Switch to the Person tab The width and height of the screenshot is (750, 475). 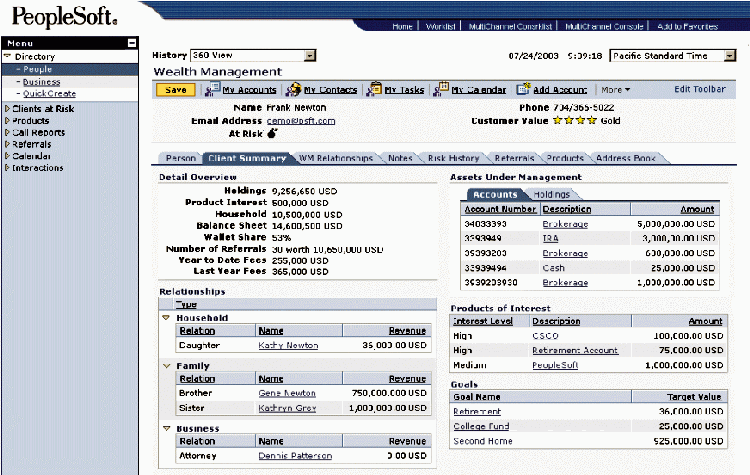[x=181, y=158]
